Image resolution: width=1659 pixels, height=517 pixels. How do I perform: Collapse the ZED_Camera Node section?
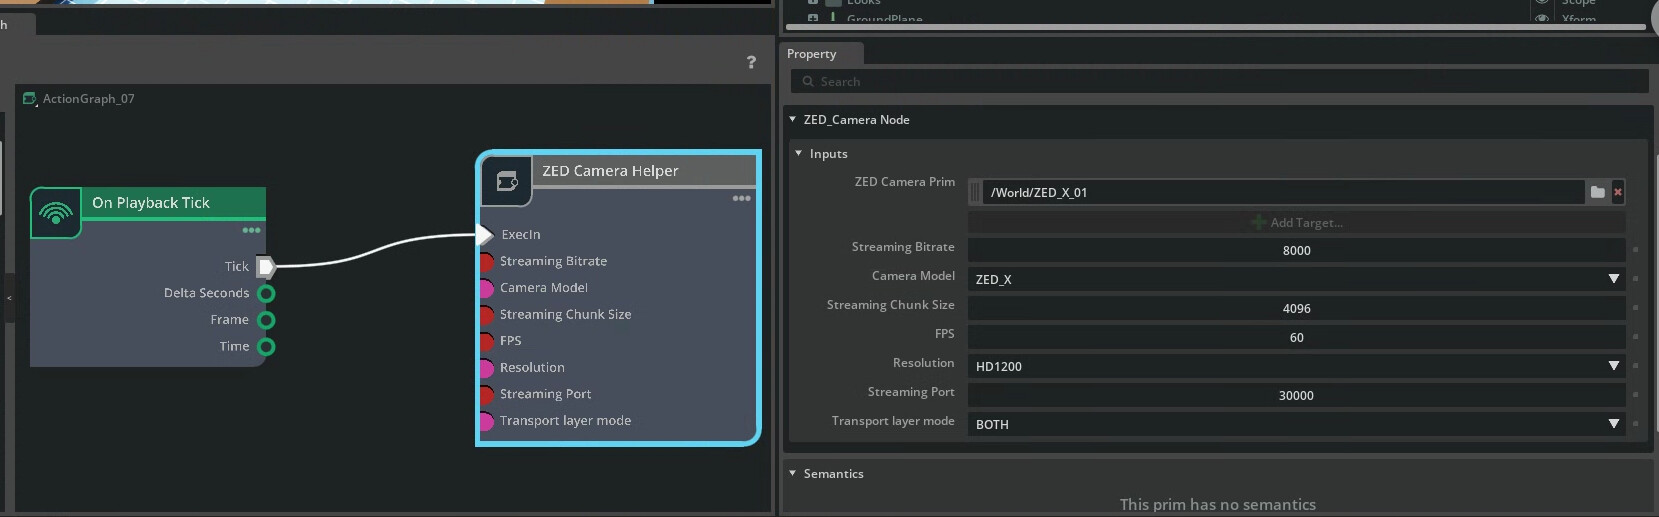click(793, 119)
